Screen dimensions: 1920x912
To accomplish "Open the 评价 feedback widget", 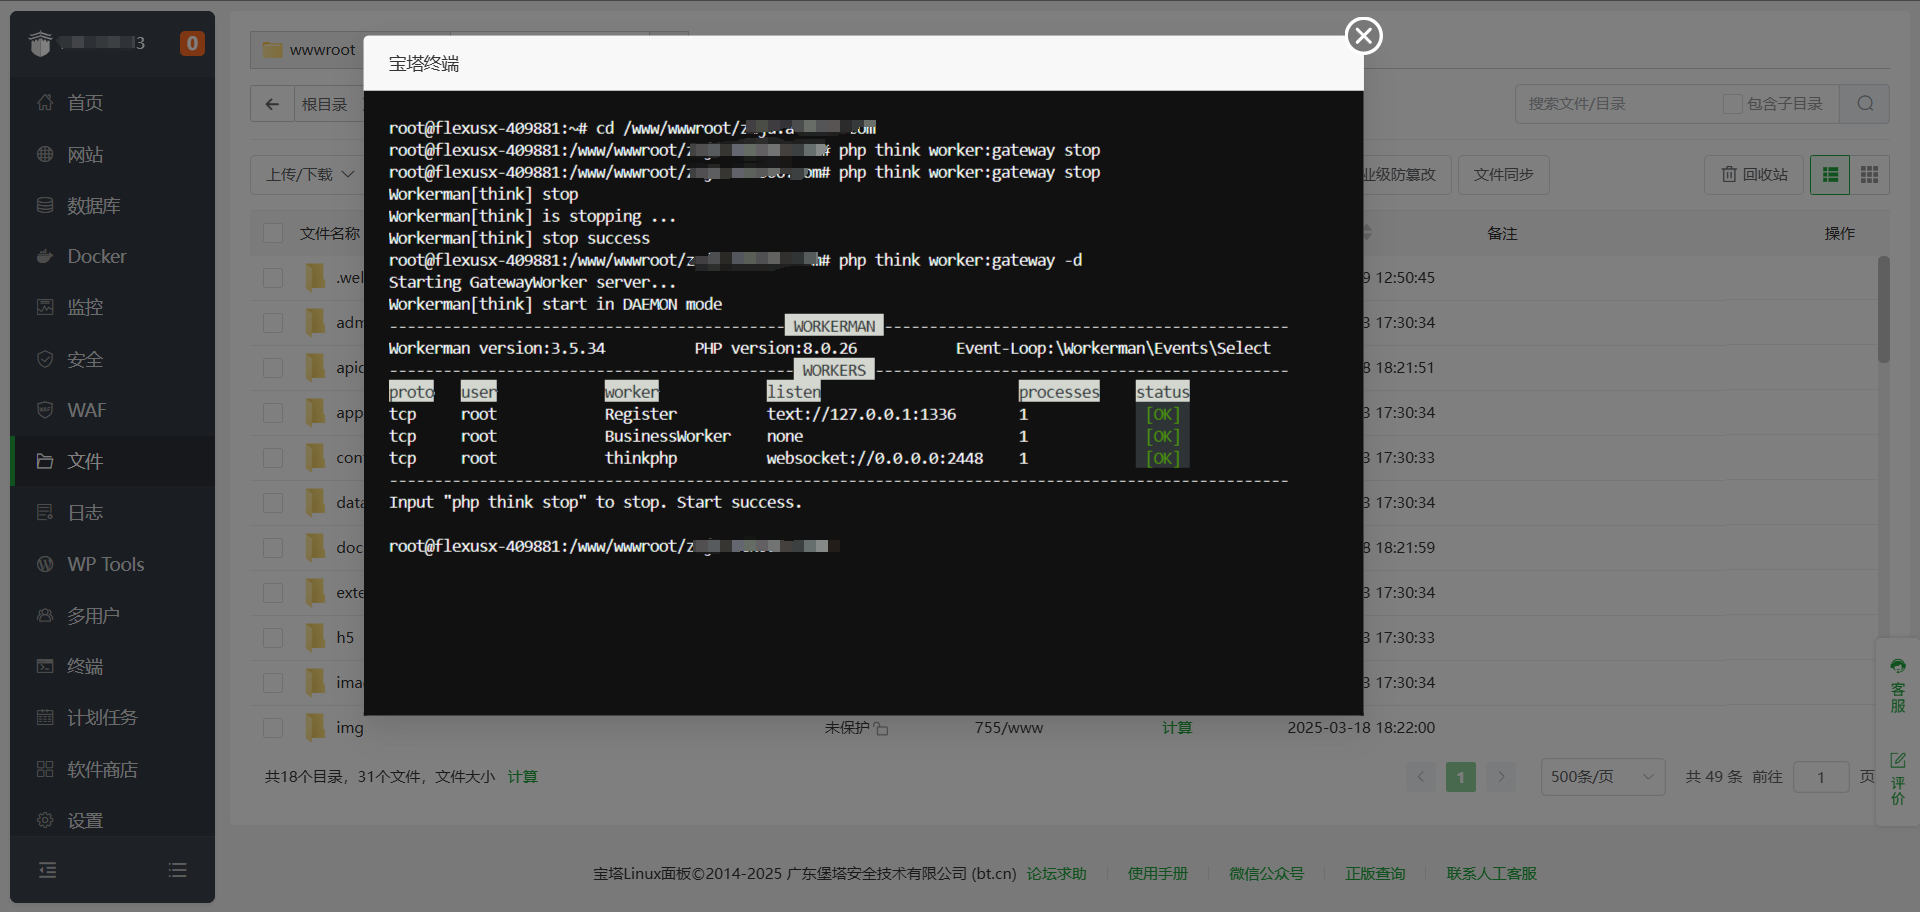I will [1897, 778].
